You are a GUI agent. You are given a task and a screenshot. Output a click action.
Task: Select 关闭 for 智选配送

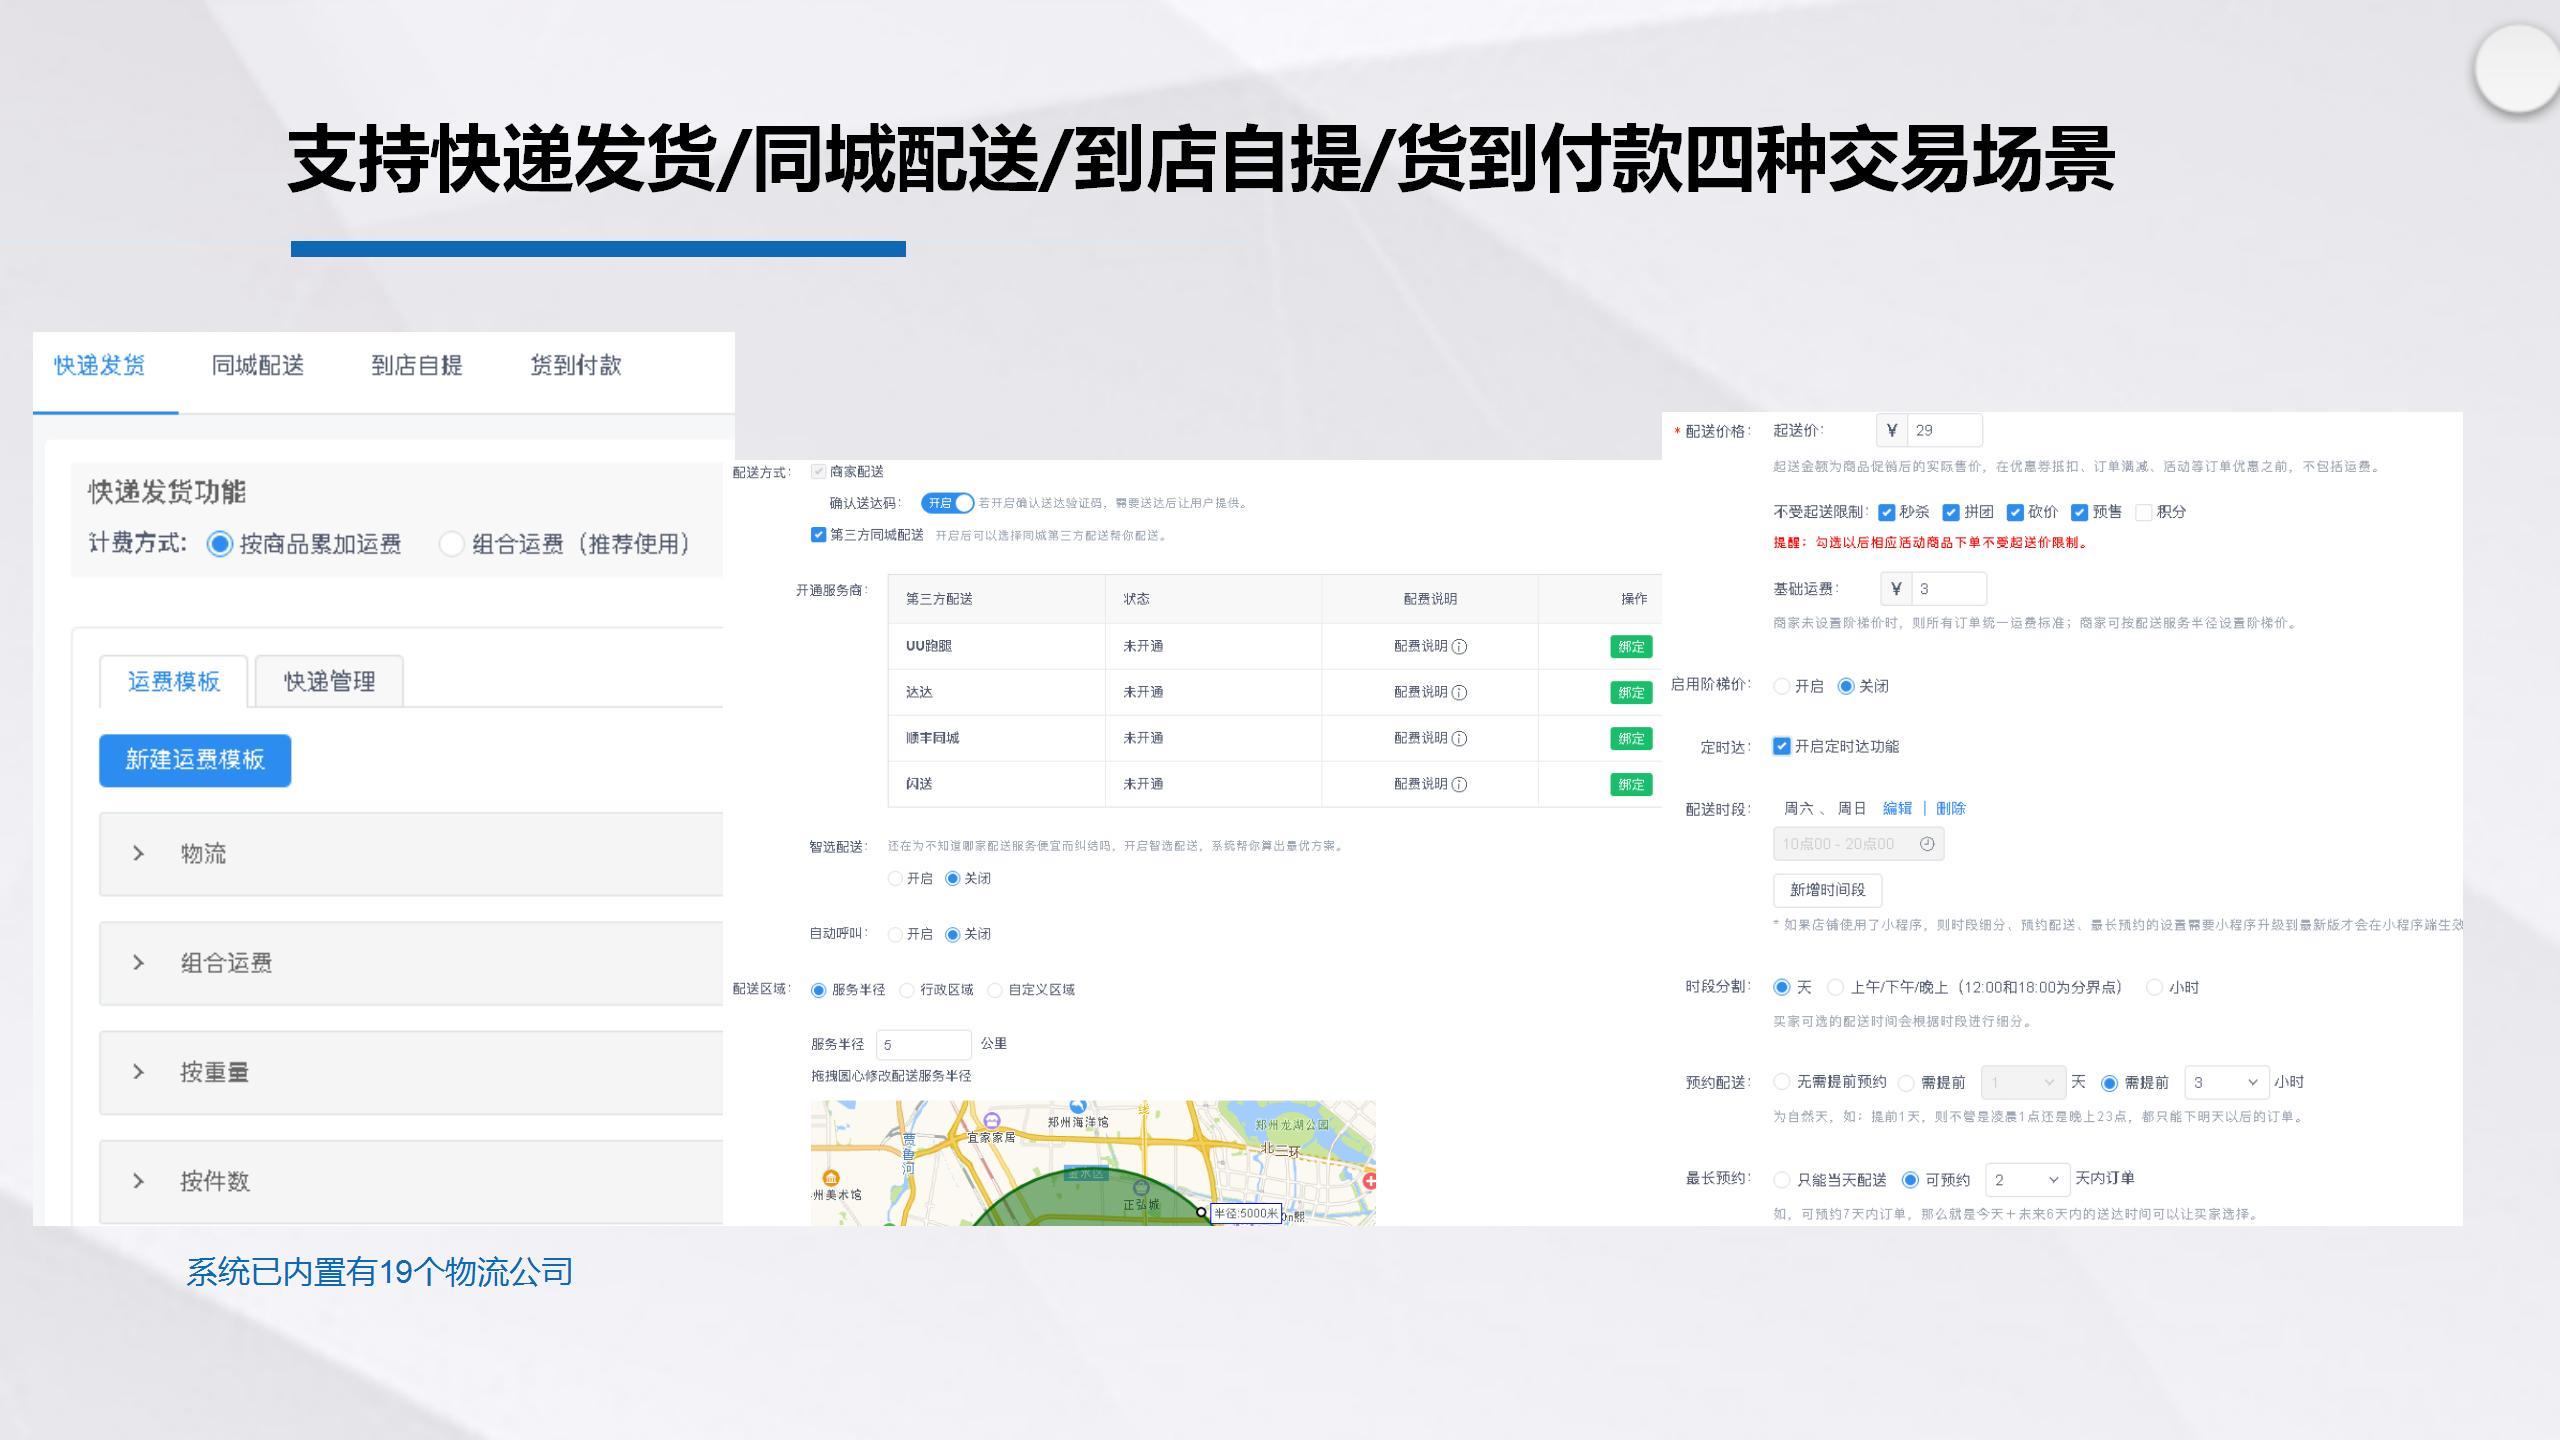(952, 879)
